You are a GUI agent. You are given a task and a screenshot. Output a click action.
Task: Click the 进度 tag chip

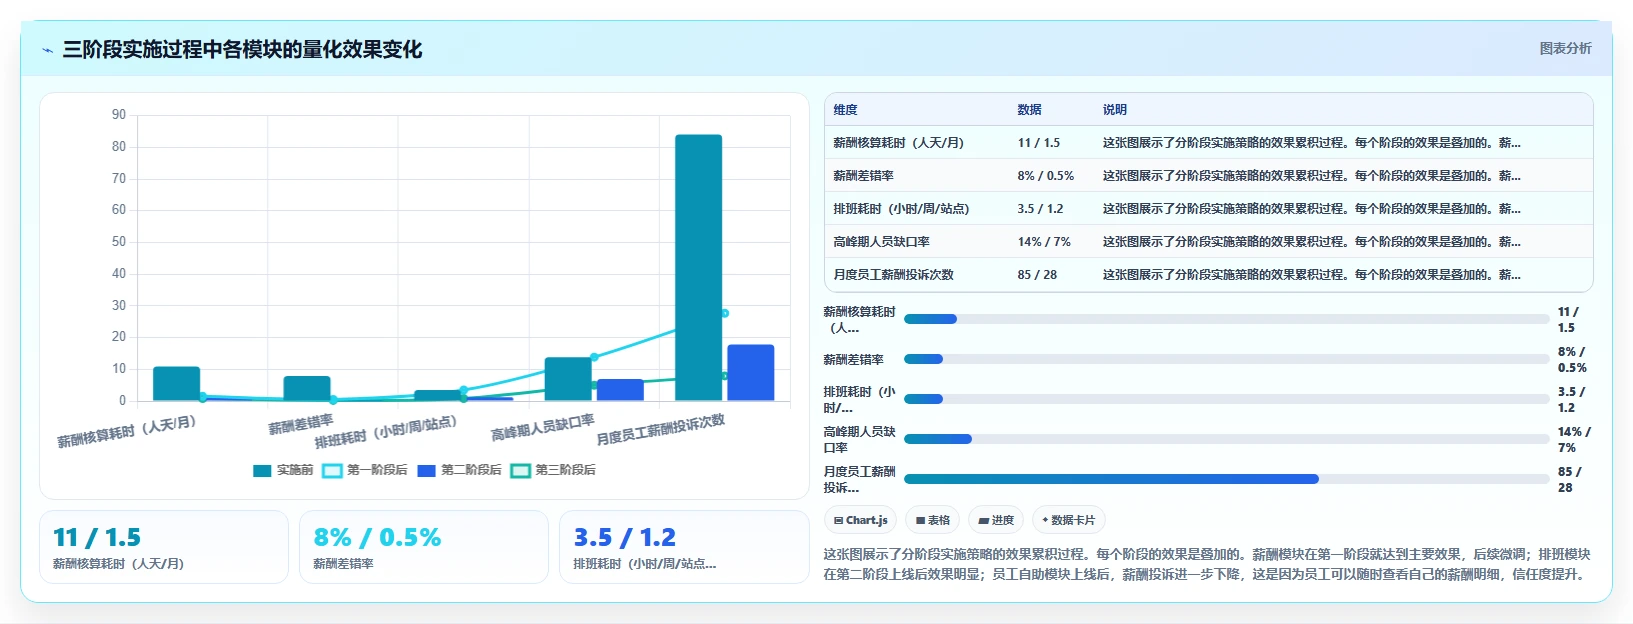click(996, 520)
